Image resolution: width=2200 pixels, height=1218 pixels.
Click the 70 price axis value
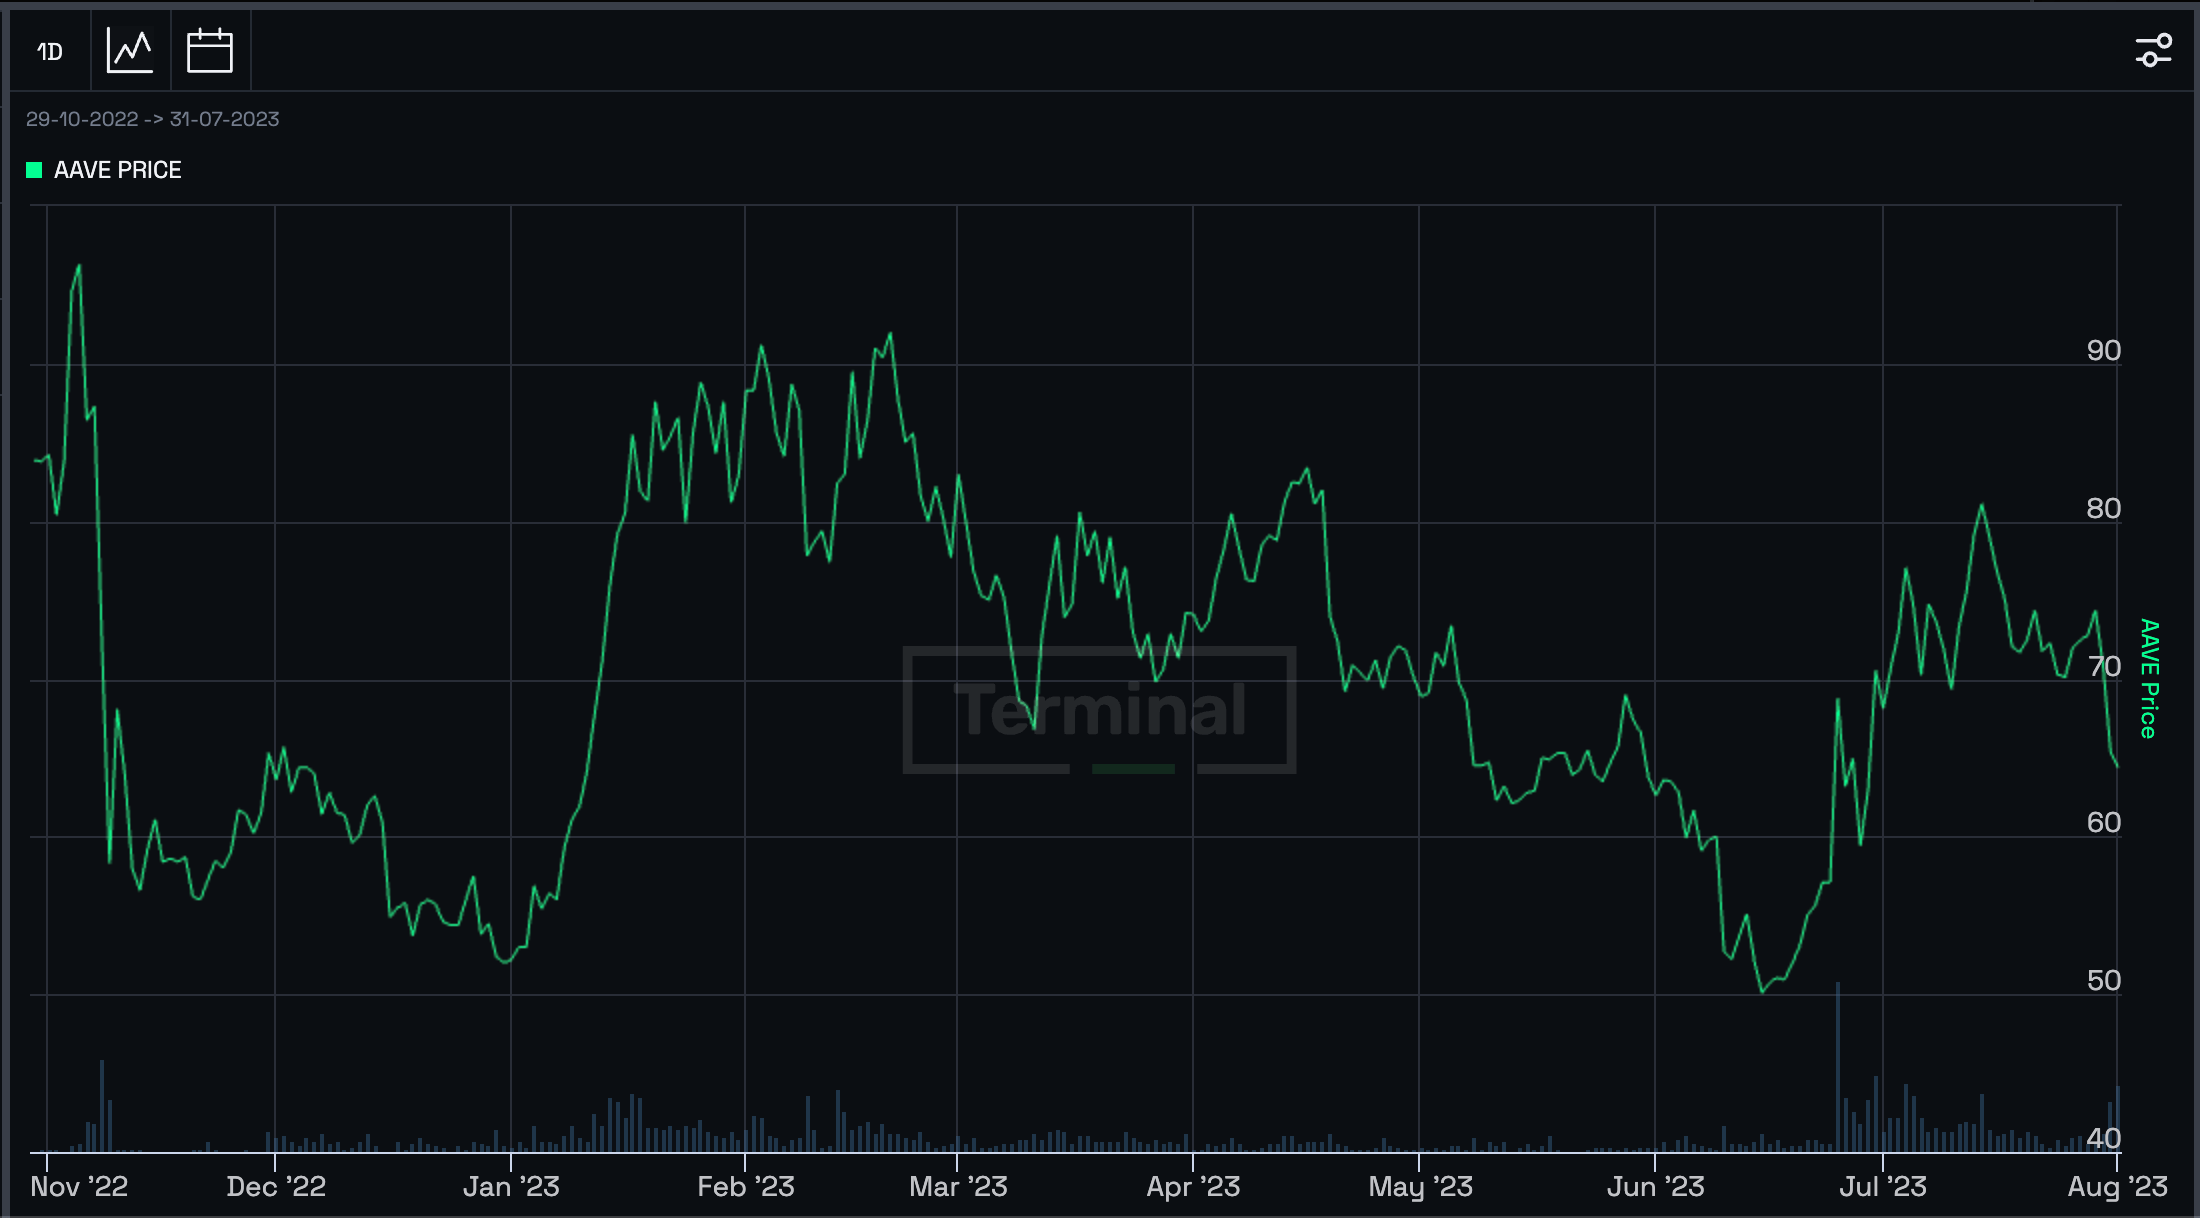pyautogui.click(x=2103, y=667)
